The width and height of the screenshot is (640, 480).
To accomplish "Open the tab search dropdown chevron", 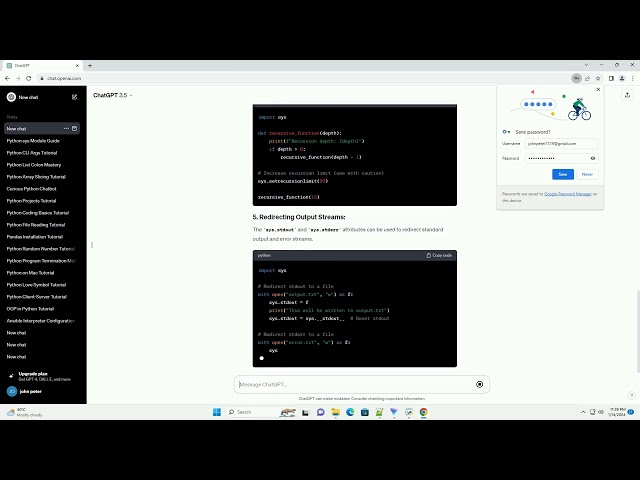I will click(x=587, y=65).
